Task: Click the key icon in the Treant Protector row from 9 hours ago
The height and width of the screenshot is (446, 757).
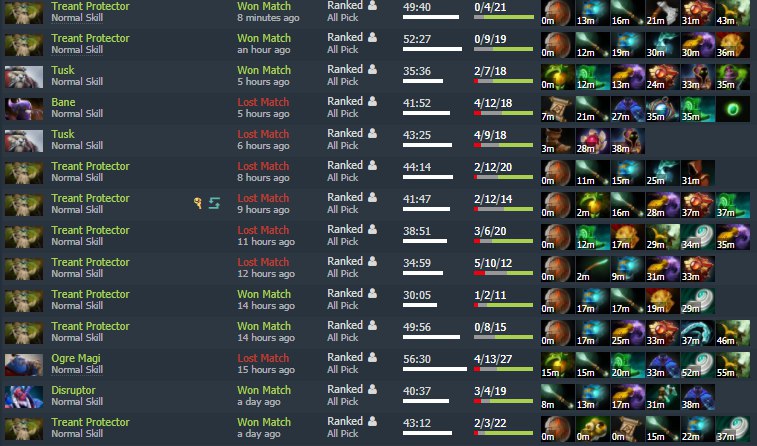Action: 198,203
